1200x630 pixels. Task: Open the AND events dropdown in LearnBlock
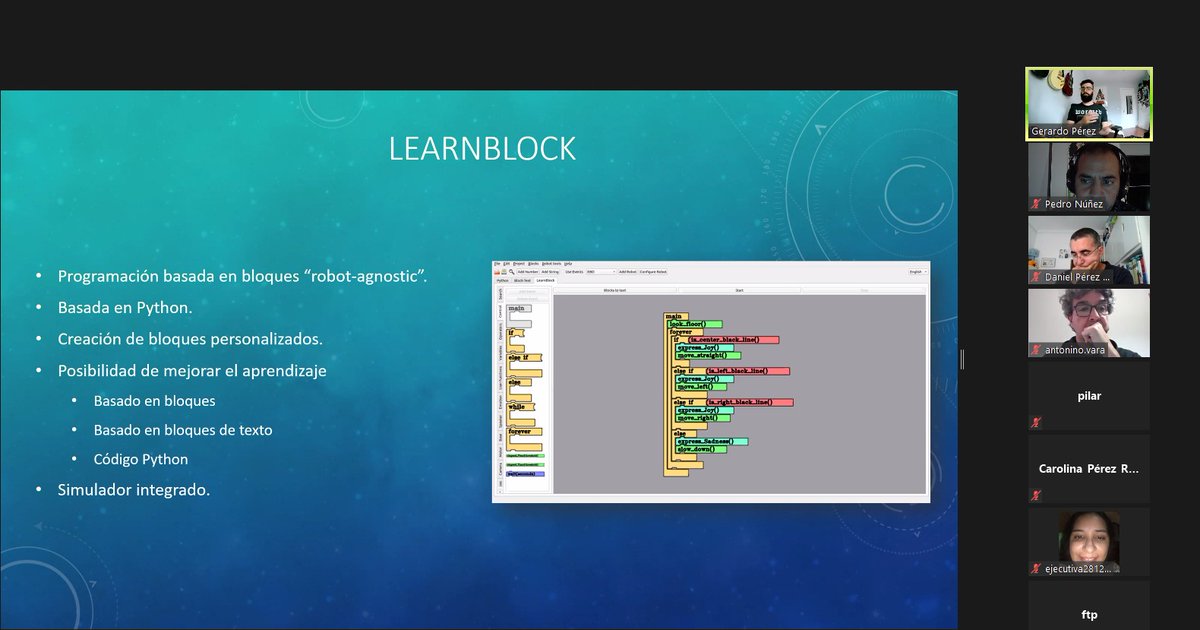[600, 271]
